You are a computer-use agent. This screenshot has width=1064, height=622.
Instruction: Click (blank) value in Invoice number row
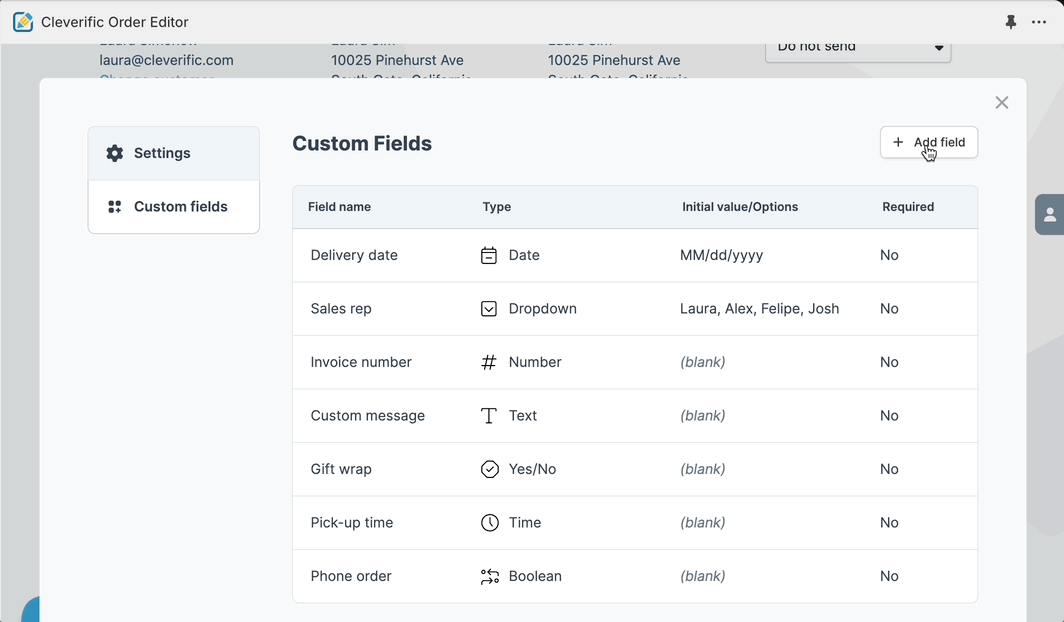(702, 362)
